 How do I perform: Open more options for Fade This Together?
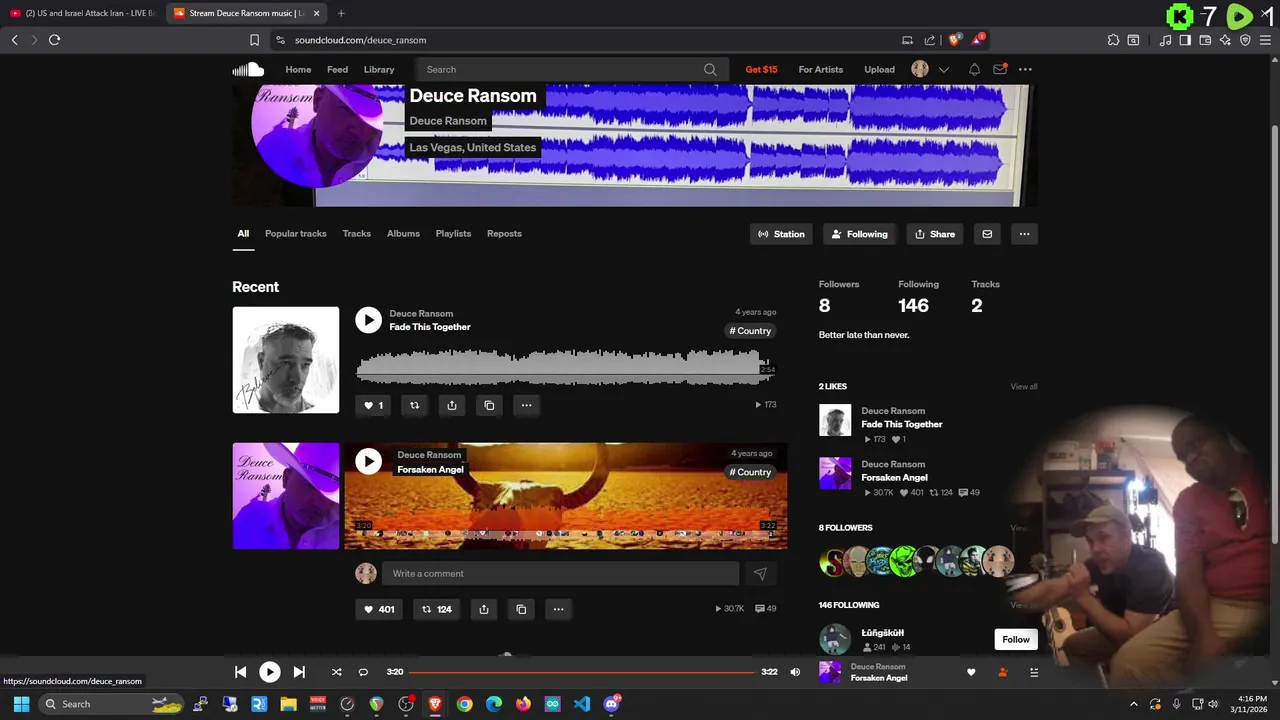pos(526,405)
